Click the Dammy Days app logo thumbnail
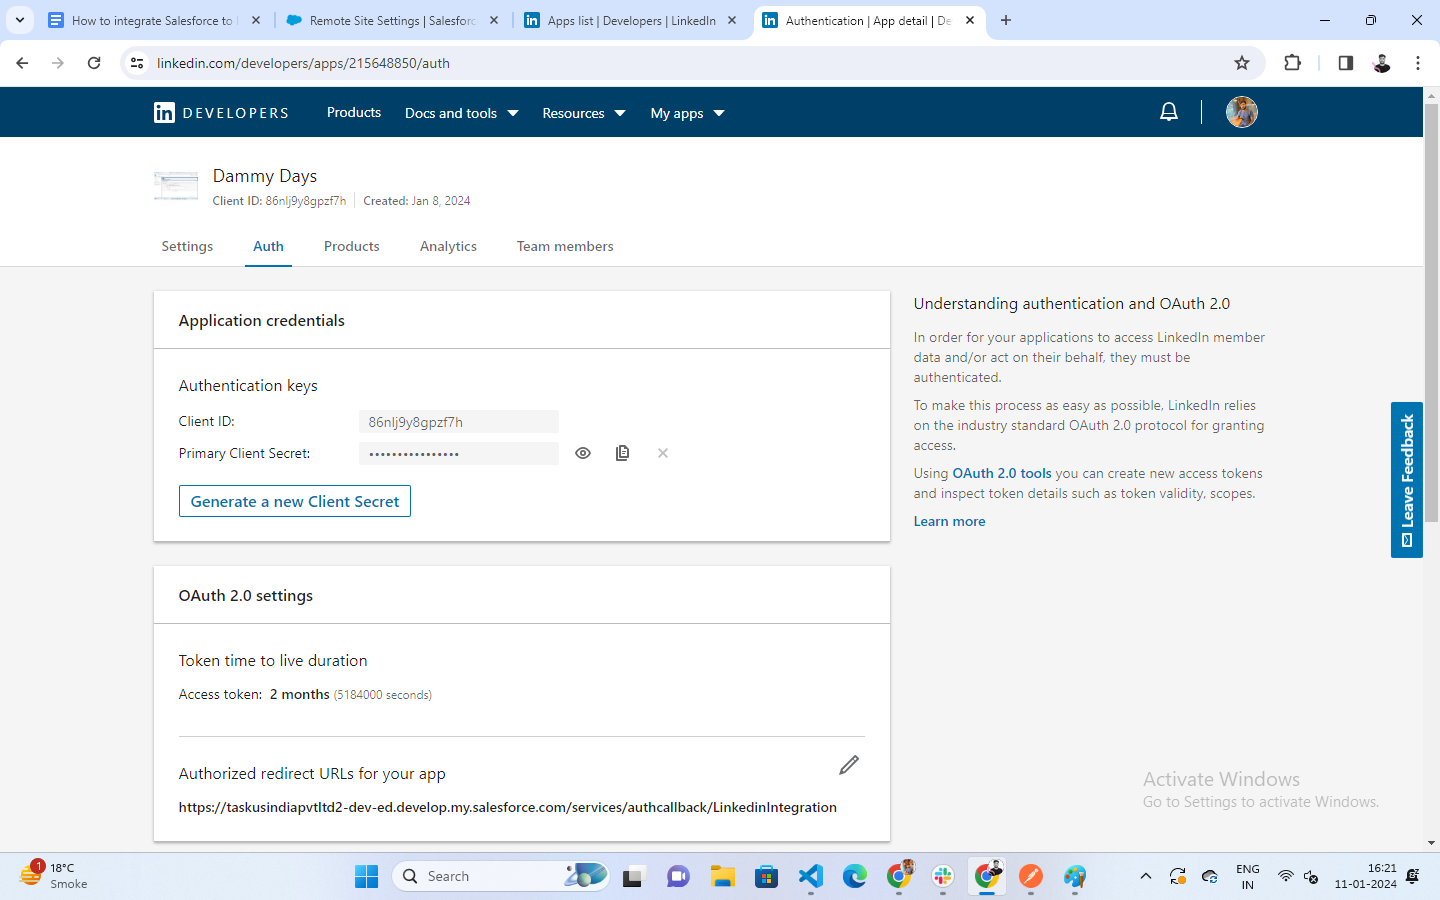Viewport: 1440px width, 900px height. coord(176,186)
